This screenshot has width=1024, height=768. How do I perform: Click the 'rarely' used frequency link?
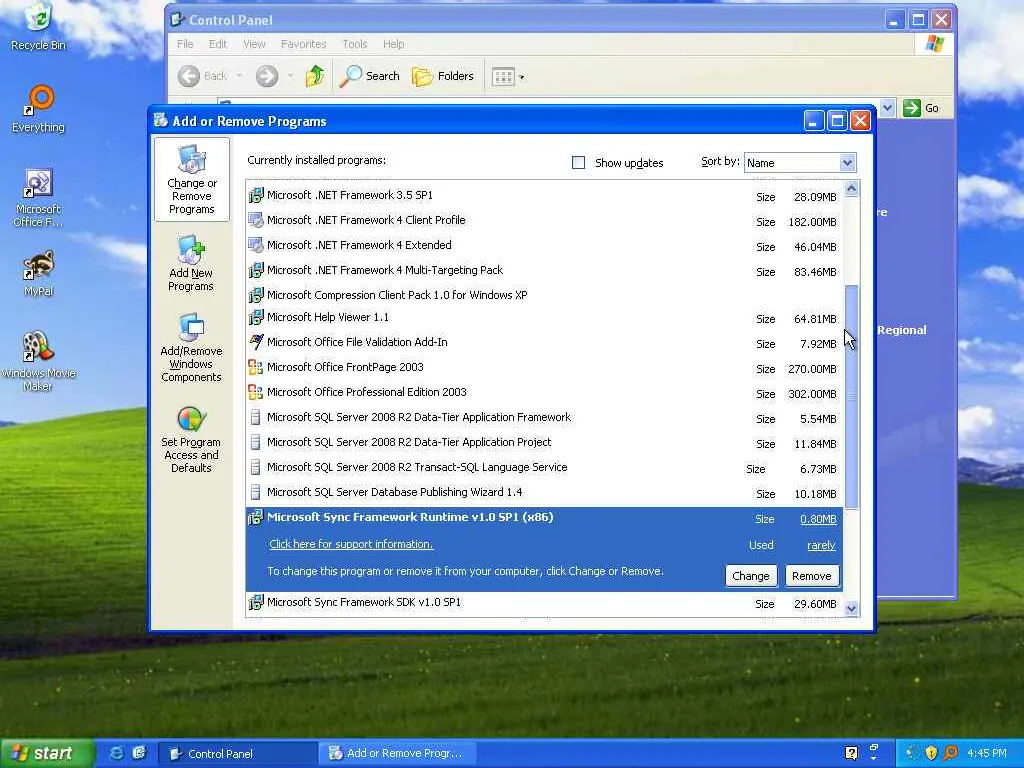pyautogui.click(x=821, y=545)
